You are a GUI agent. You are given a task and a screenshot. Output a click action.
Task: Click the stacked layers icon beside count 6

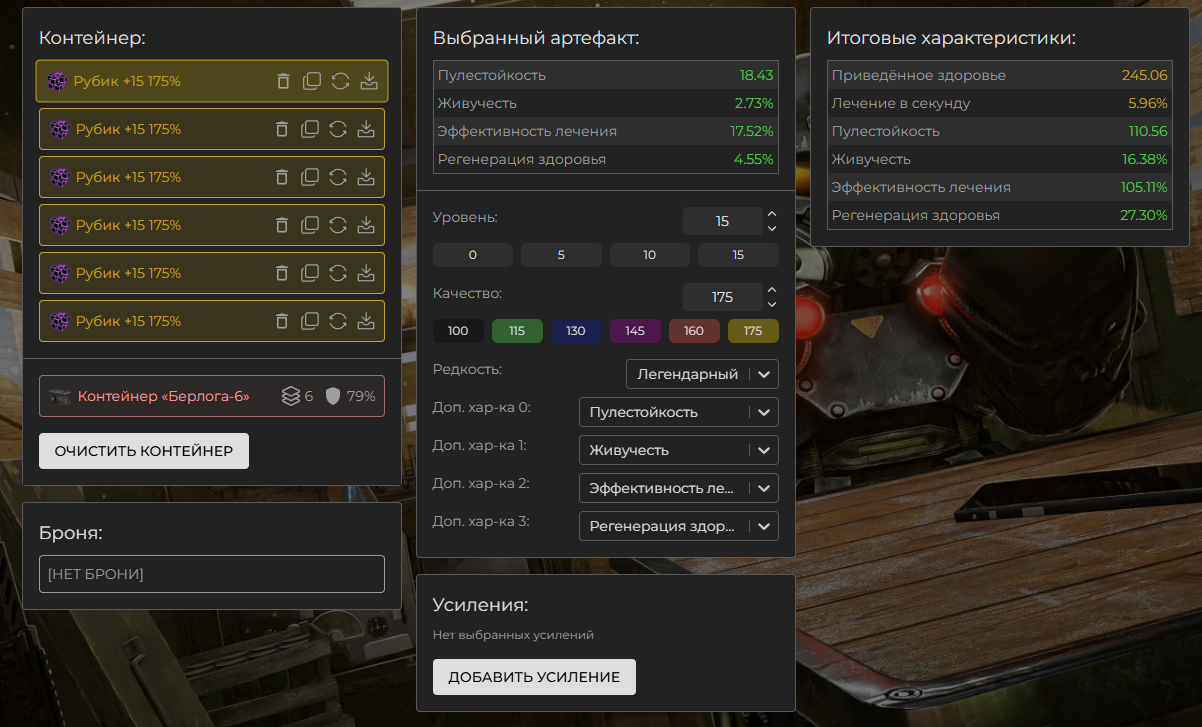290,396
